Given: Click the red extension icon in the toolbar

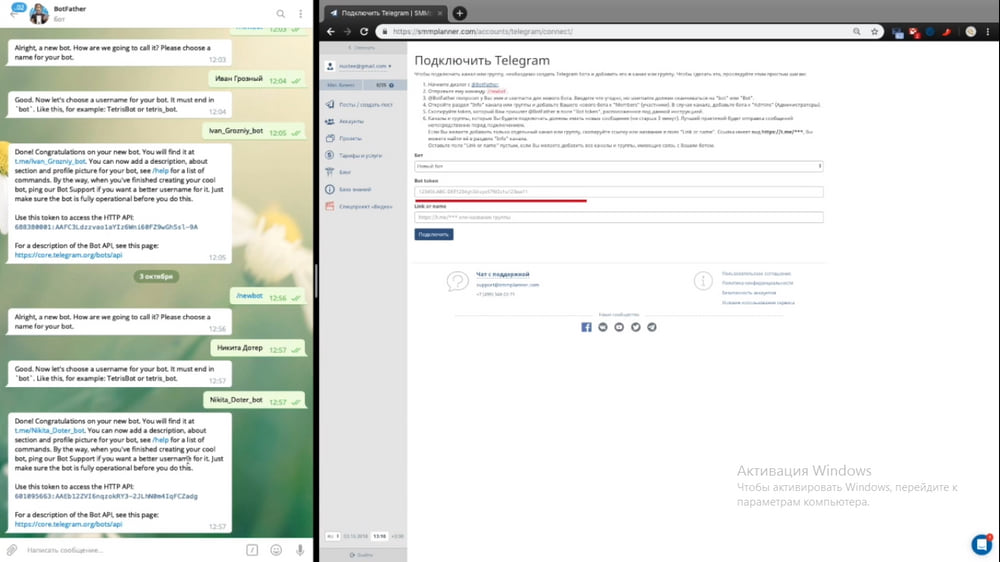Looking at the screenshot, I should [x=947, y=31].
